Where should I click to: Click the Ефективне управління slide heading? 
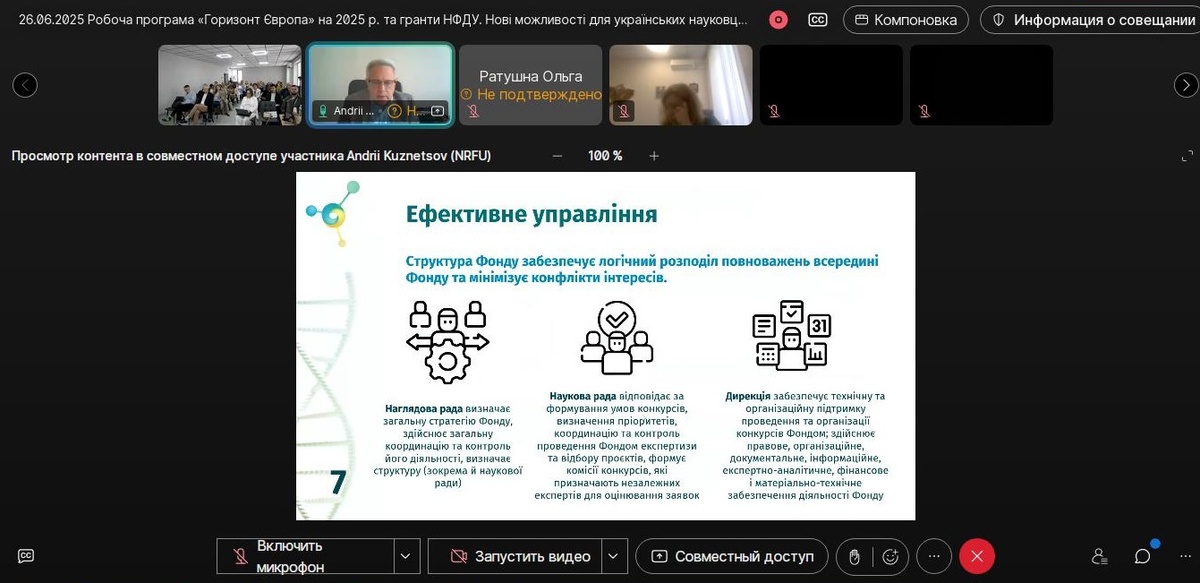531,214
